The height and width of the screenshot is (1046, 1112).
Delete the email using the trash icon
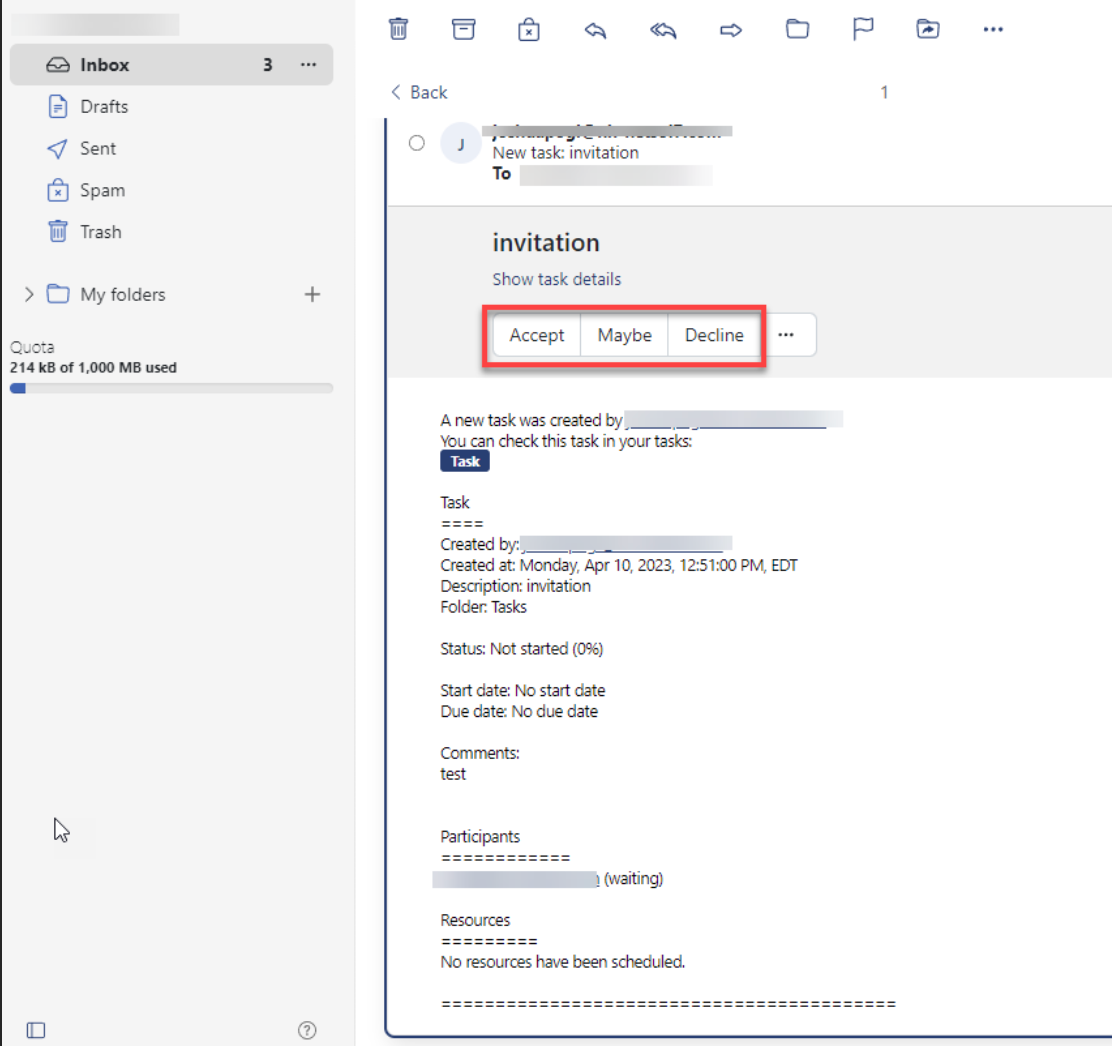click(398, 29)
